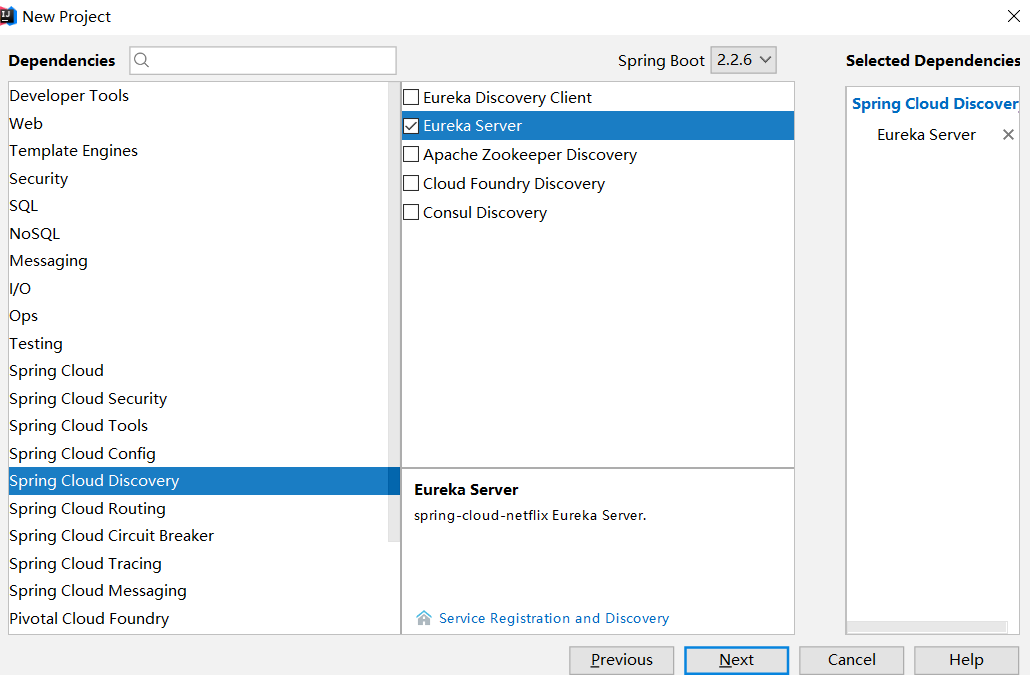1030x675 pixels.
Task: Open the Messaging category
Action: tap(198, 261)
